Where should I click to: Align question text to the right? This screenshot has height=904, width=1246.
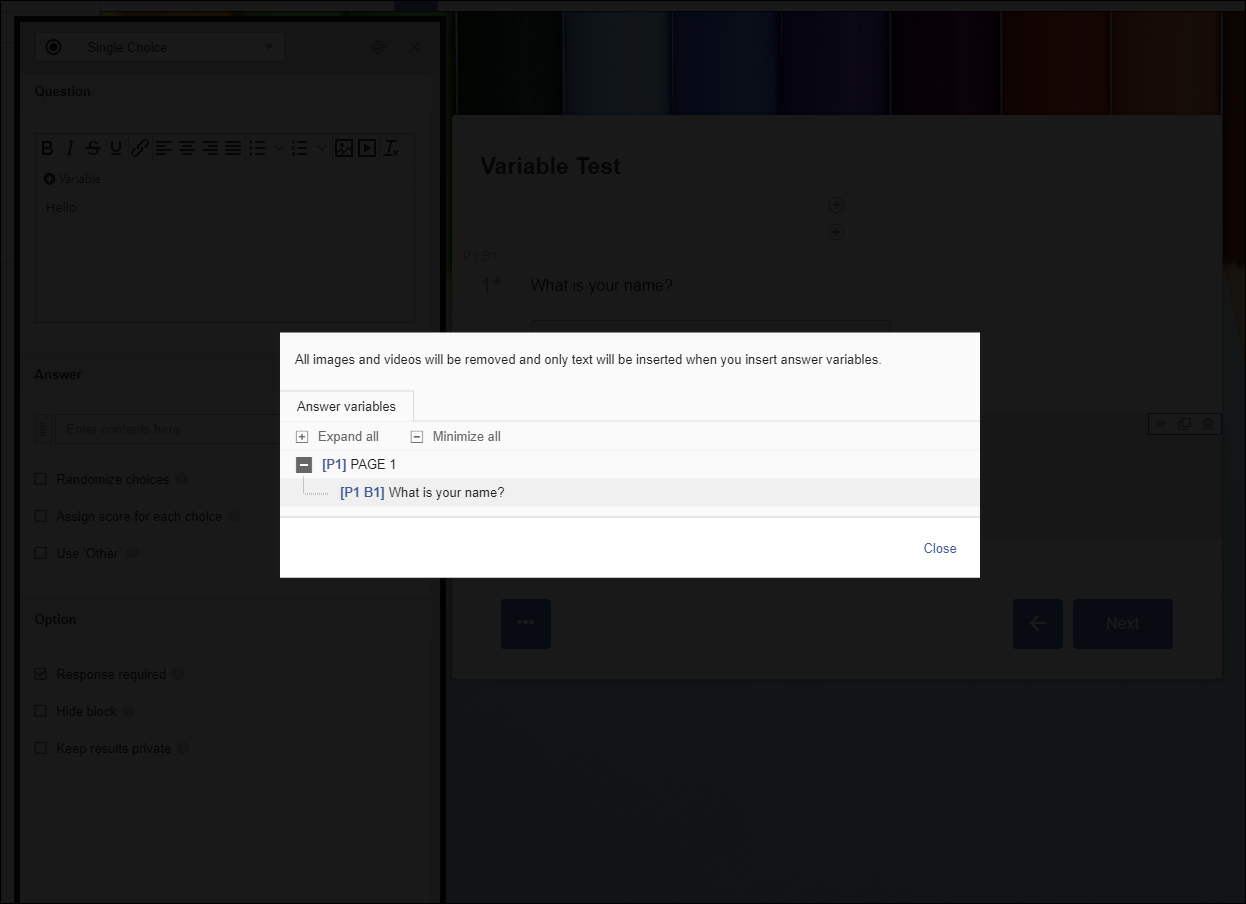point(209,148)
